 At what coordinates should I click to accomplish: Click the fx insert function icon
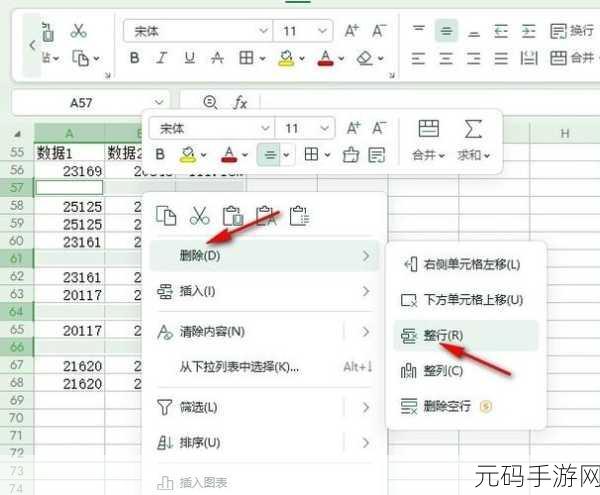click(x=240, y=103)
